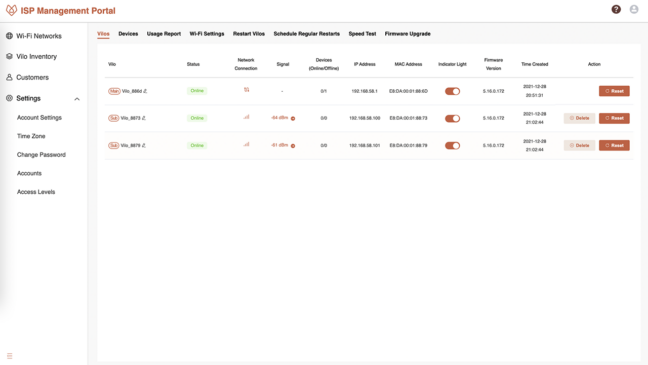Toggle indicator light for Vilo_886d

(x=452, y=91)
